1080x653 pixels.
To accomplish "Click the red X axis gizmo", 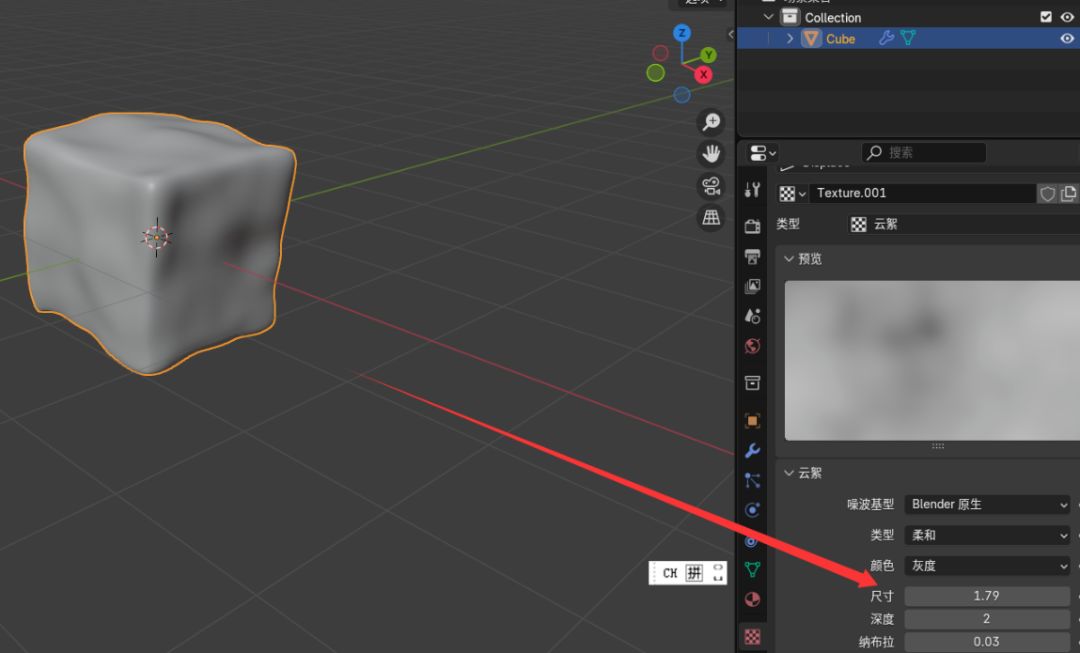I will (704, 75).
